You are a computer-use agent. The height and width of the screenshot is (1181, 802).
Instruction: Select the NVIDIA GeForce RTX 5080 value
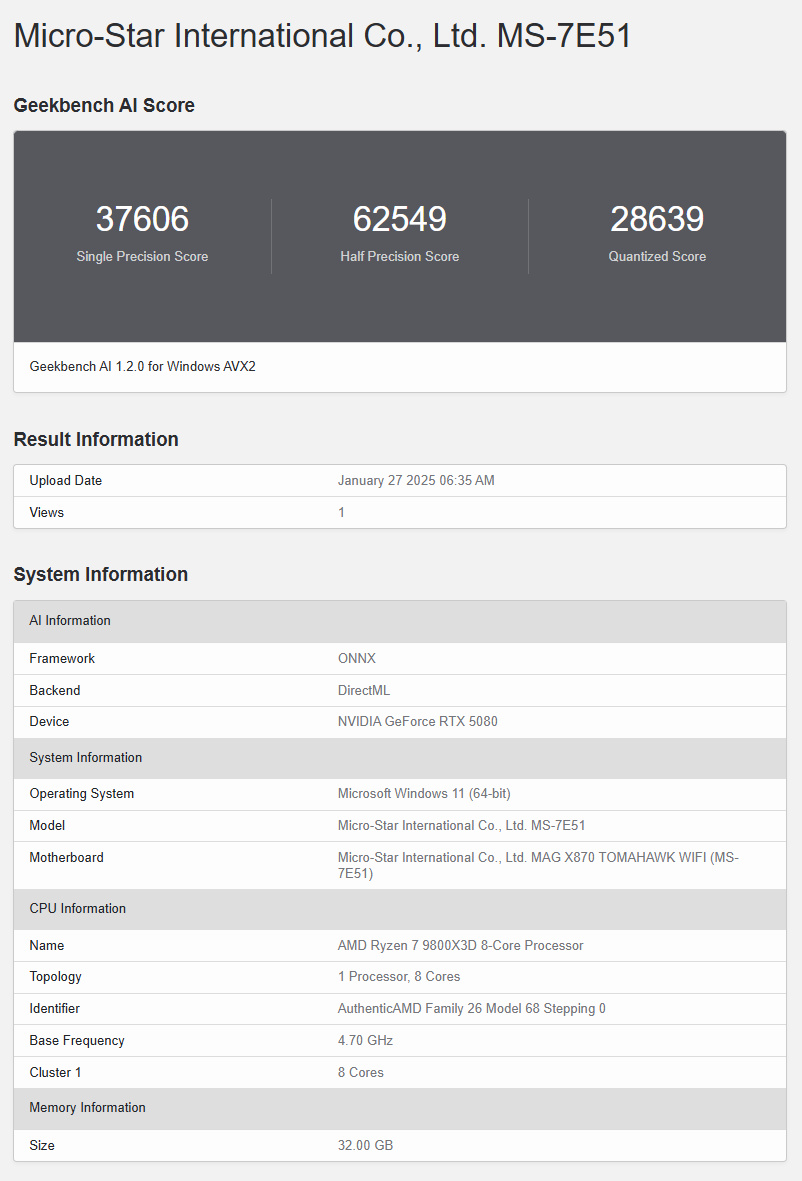pyautogui.click(x=417, y=722)
